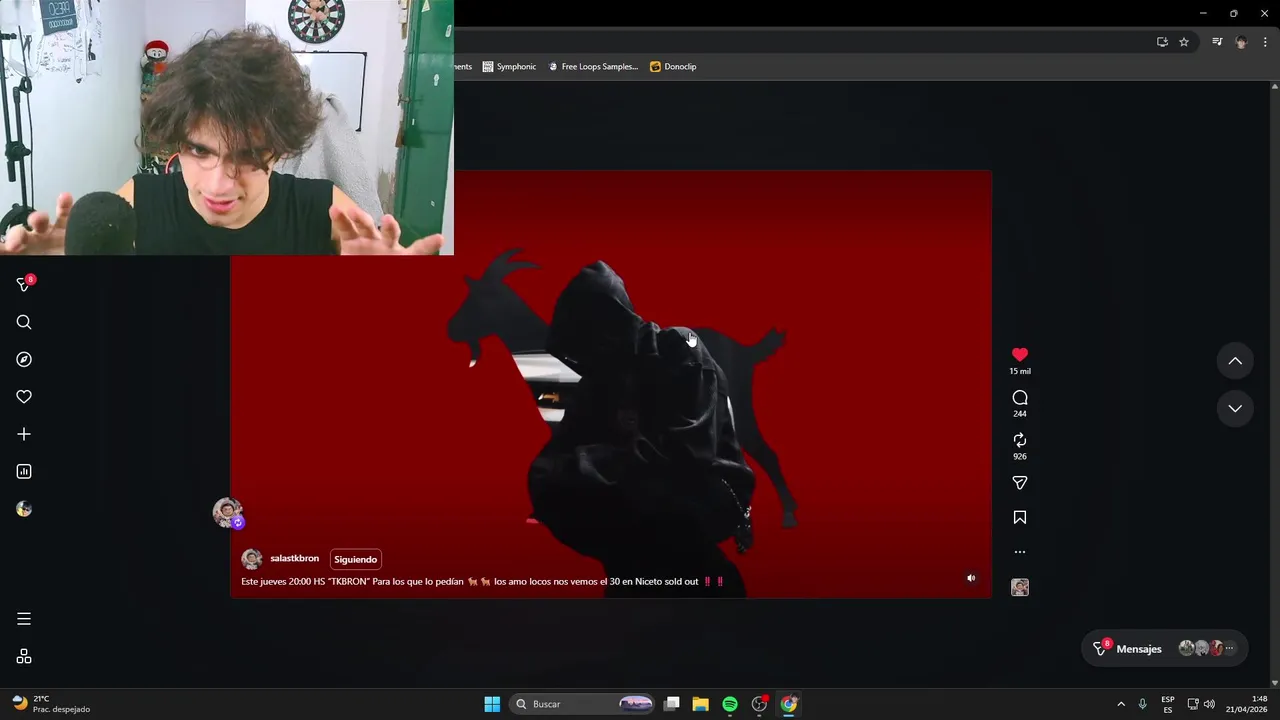
Task: Open the search panel in sidebar
Action: [24, 322]
